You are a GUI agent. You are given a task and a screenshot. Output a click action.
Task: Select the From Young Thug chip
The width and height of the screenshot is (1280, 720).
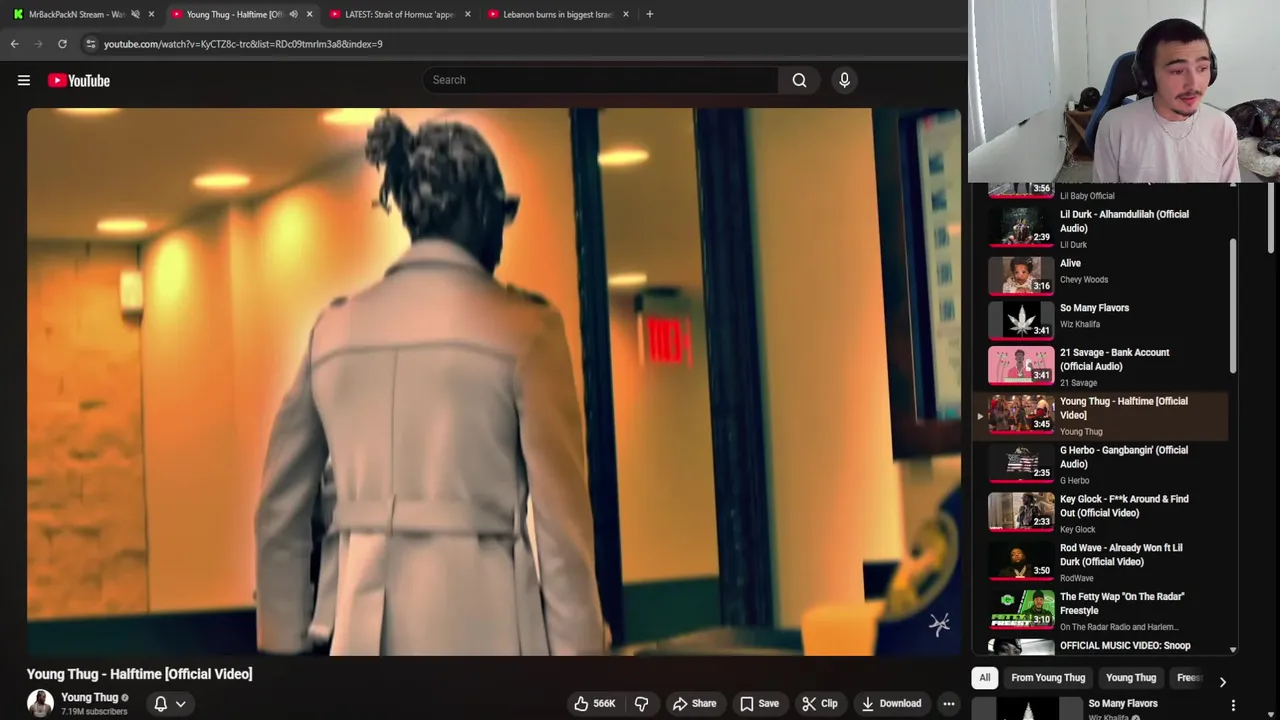[1047, 678]
